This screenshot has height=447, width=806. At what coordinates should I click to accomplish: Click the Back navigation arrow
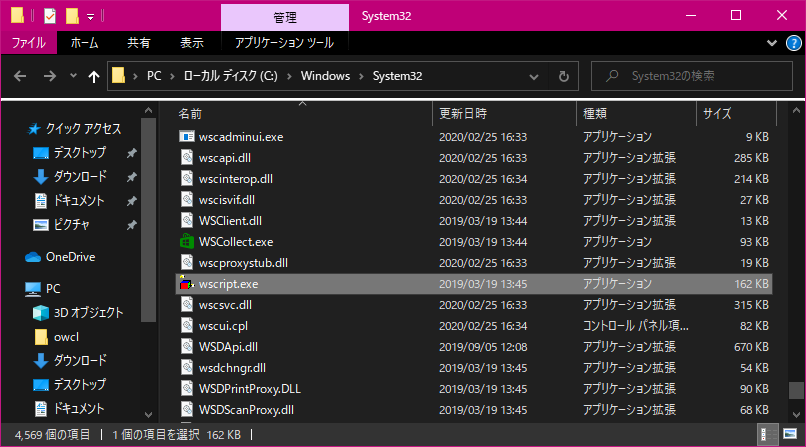[x=21, y=76]
